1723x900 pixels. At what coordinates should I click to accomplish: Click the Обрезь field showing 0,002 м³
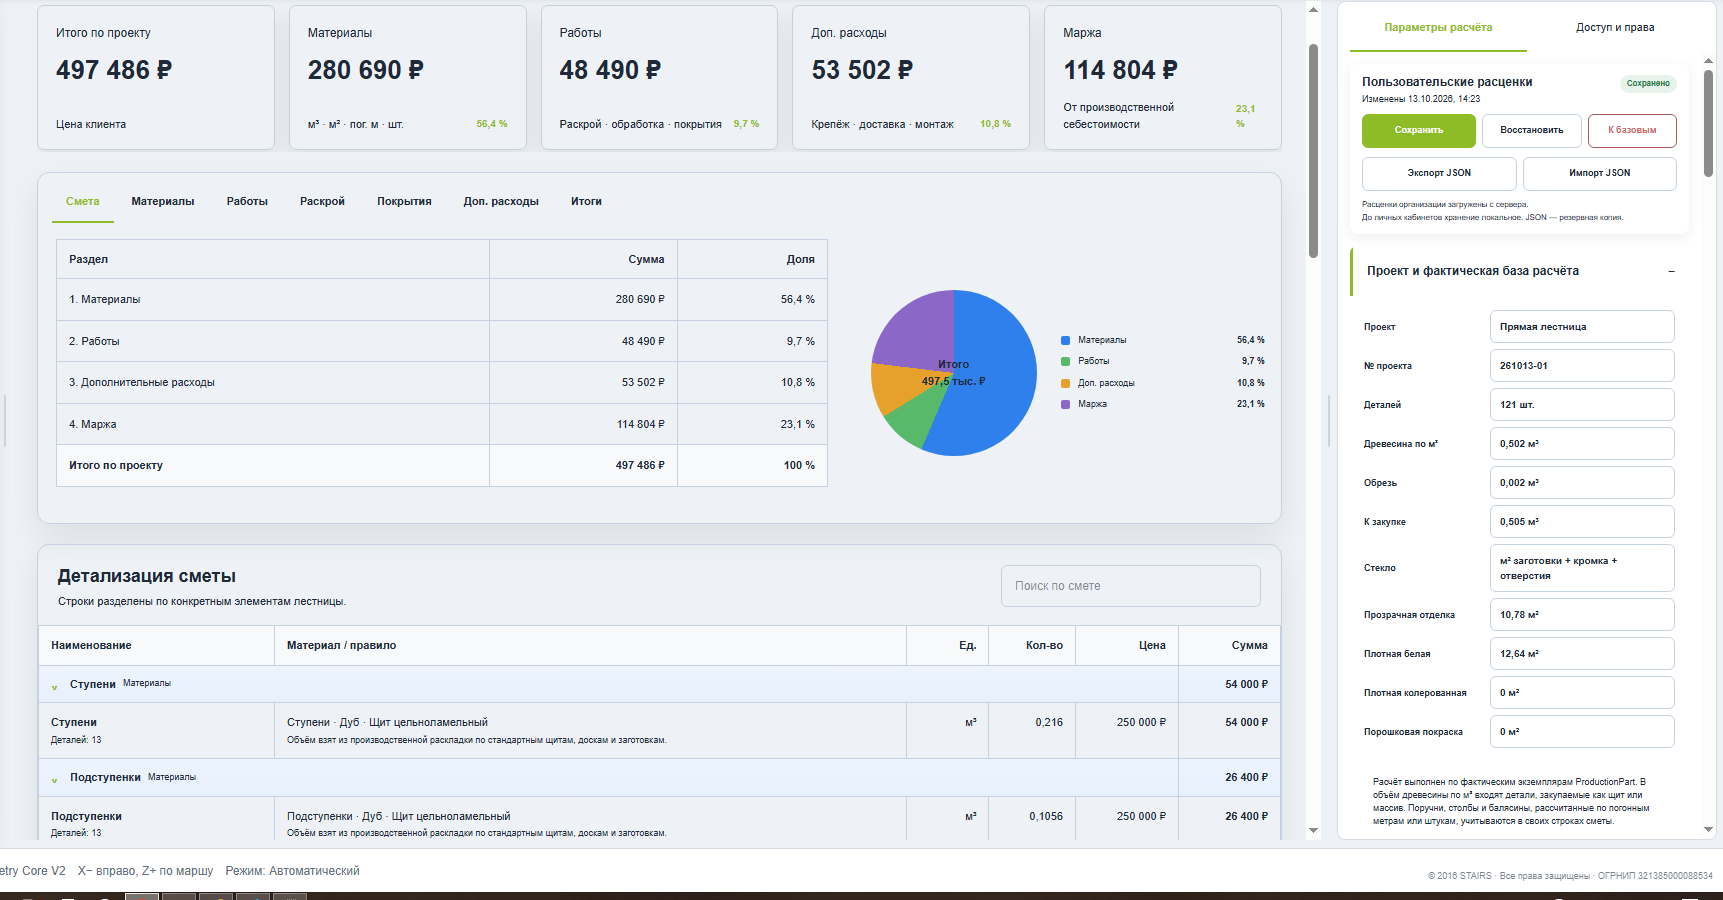(x=1582, y=483)
